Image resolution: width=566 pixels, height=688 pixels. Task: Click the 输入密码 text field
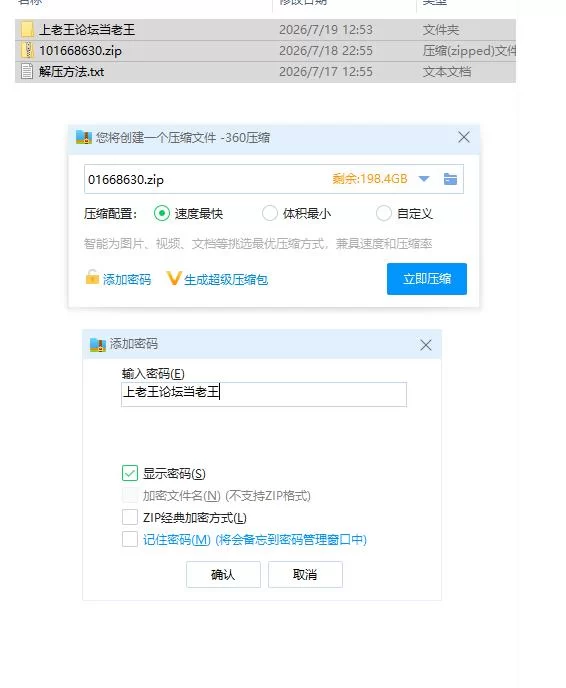(x=264, y=394)
